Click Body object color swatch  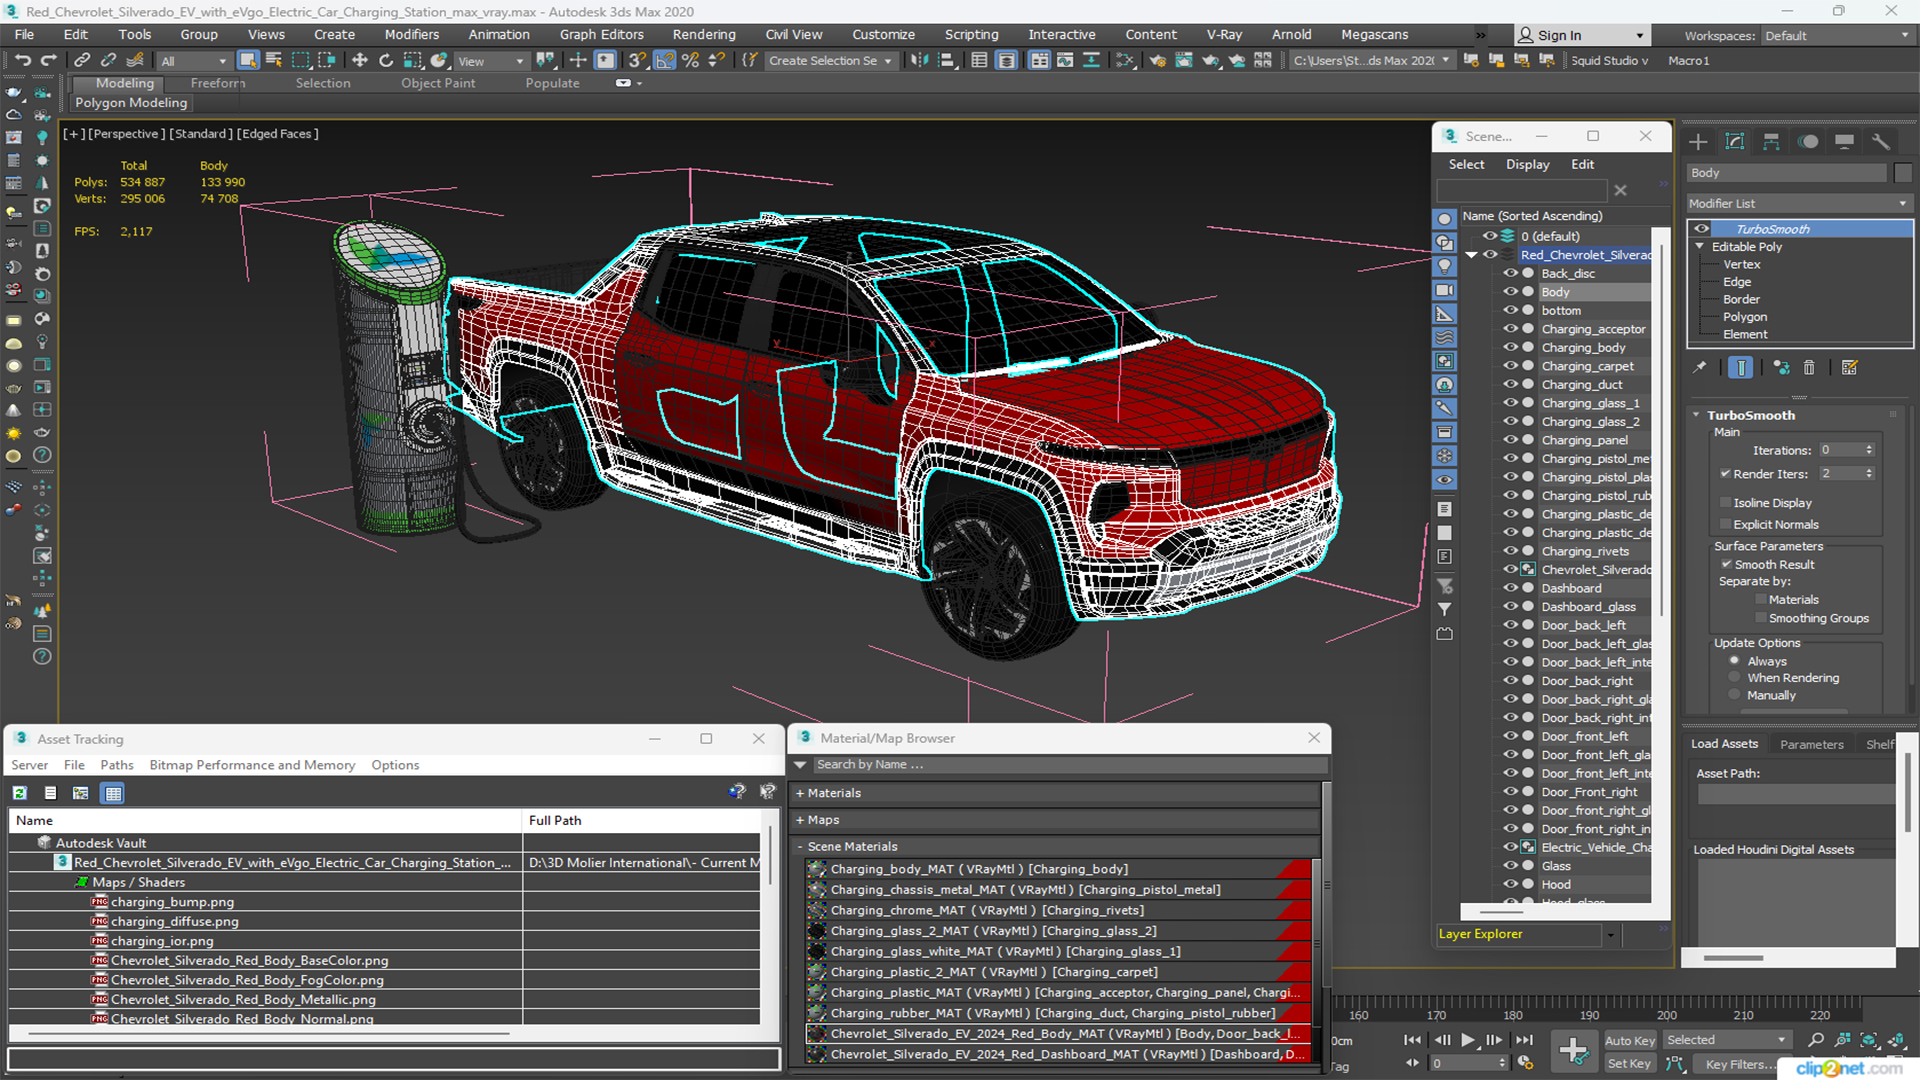pyautogui.click(x=1903, y=173)
